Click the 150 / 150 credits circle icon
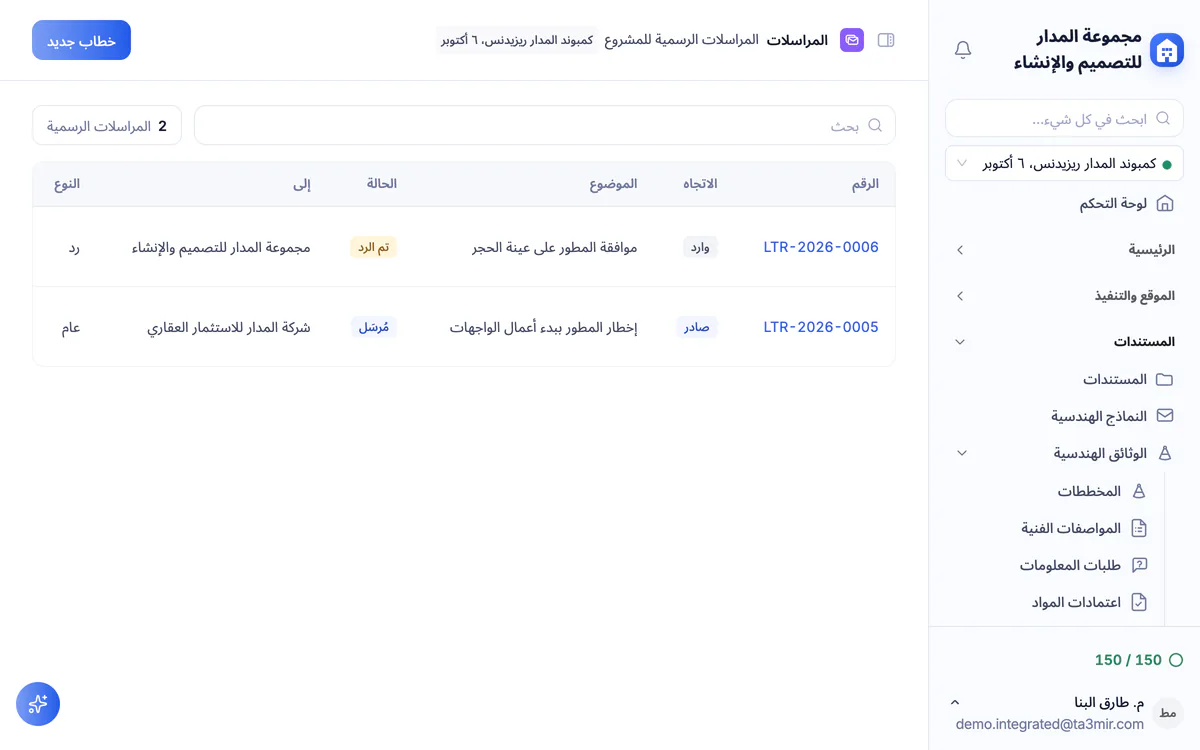The image size is (1200, 750). pyautogui.click(x=1176, y=660)
